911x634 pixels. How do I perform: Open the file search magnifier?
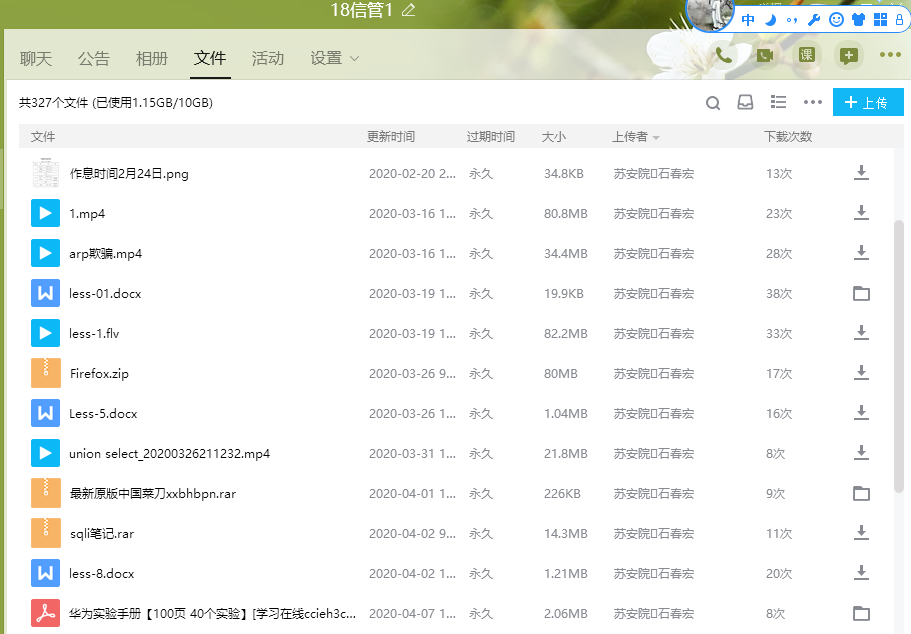click(713, 103)
